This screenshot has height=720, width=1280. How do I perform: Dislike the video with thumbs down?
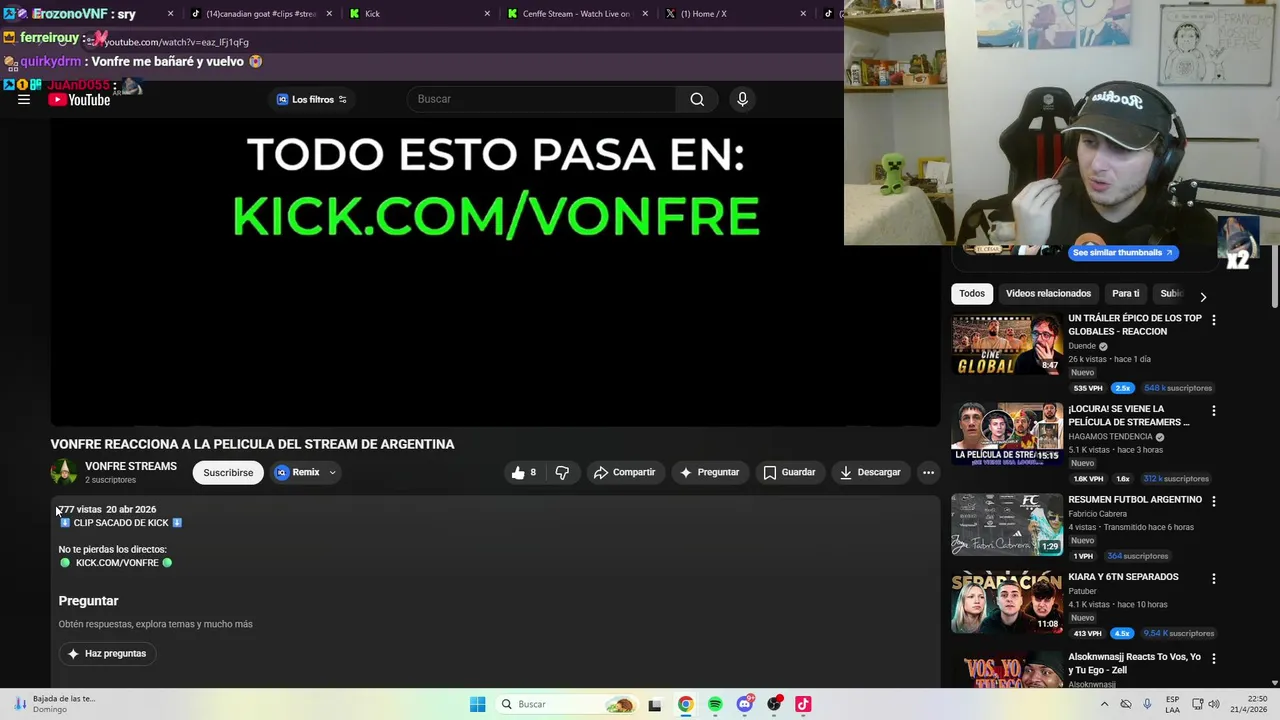tap(562, 472)
